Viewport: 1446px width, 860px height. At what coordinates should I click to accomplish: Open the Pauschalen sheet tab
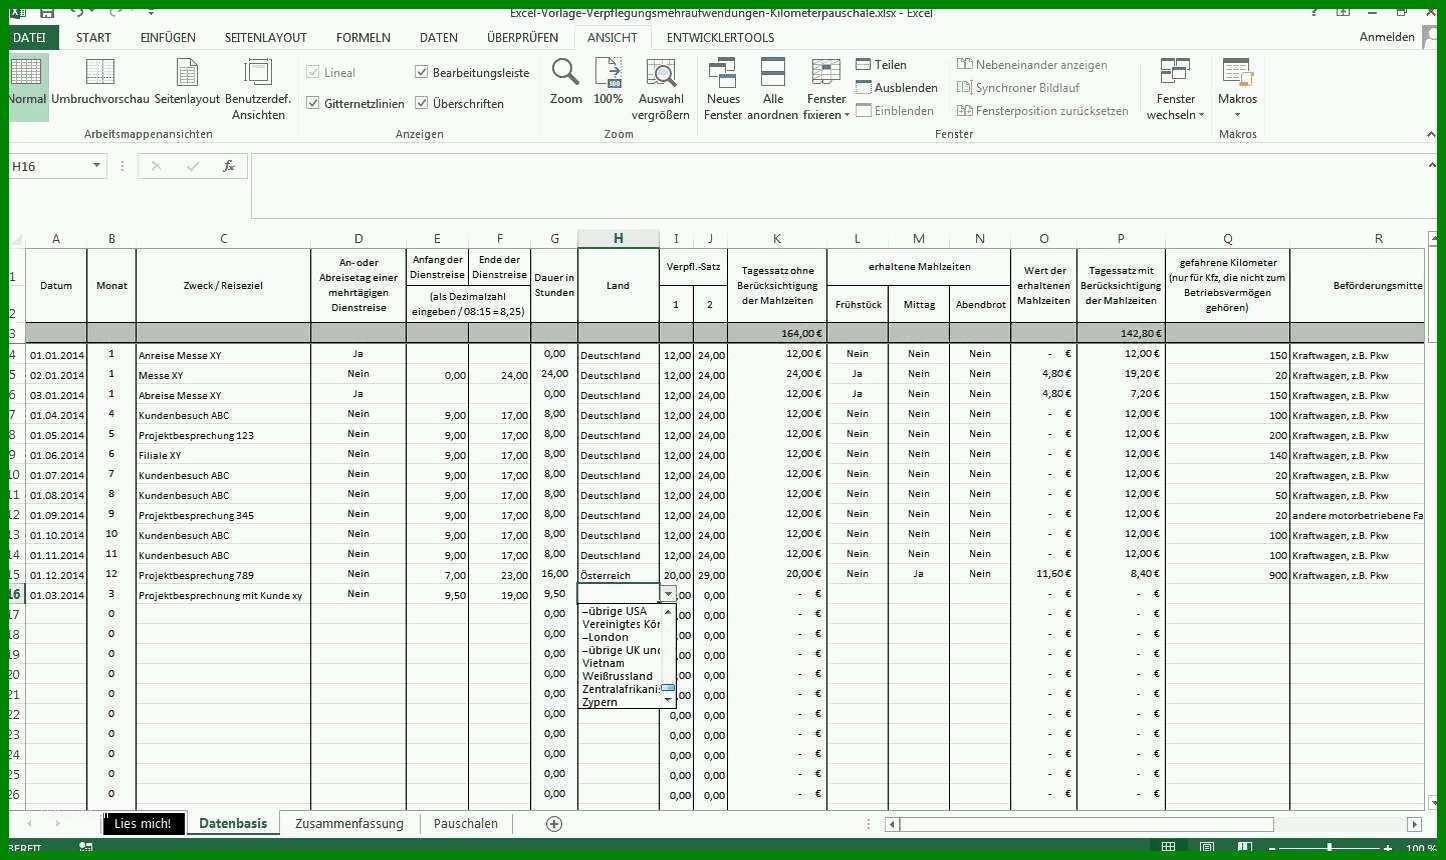(465, 824)
